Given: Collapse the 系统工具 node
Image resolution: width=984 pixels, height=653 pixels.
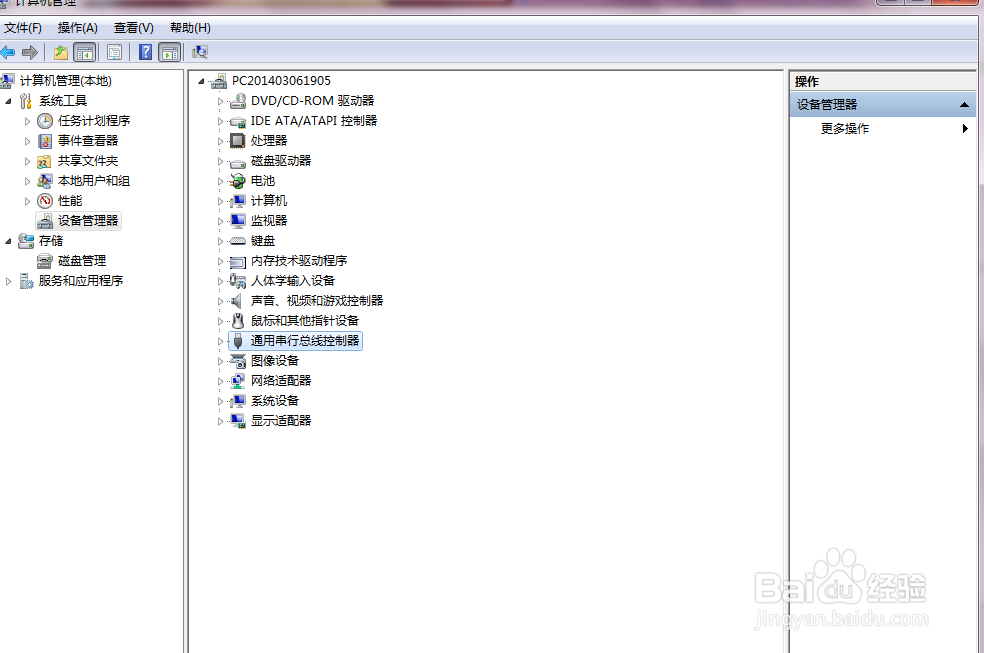Looking at the screenshot, I should 8,101.
